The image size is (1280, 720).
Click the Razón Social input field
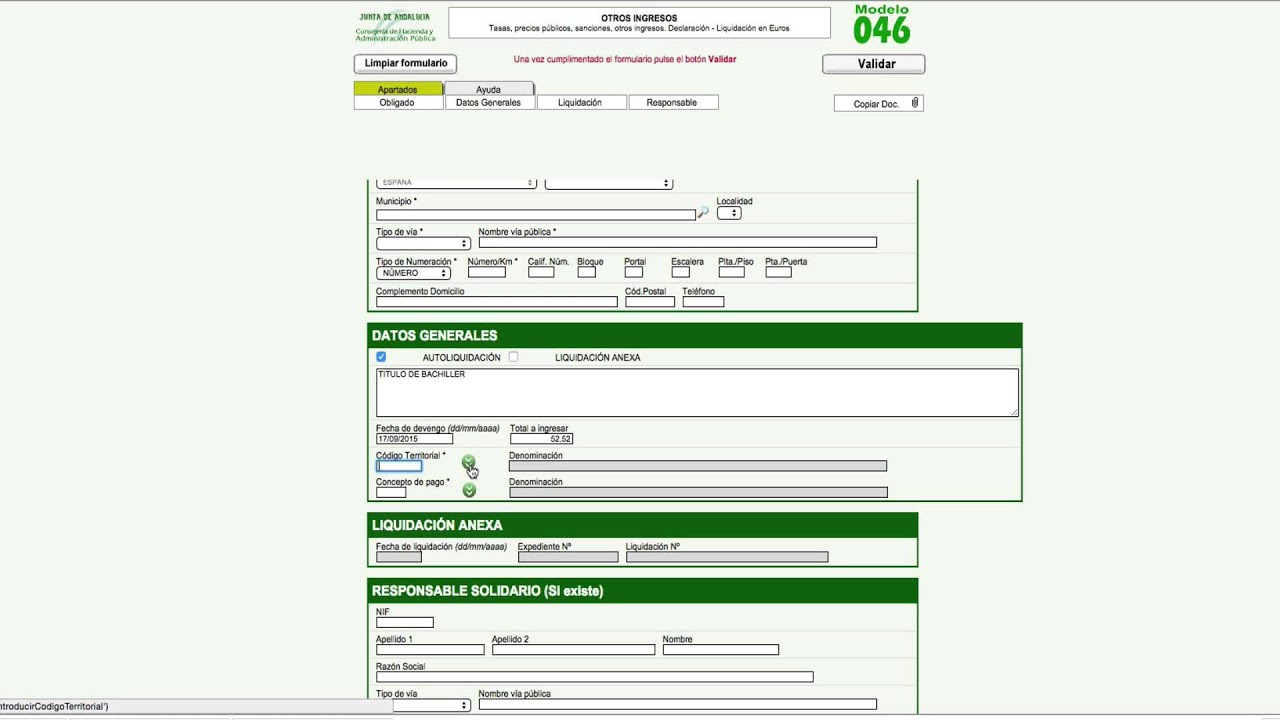(594, 677)
